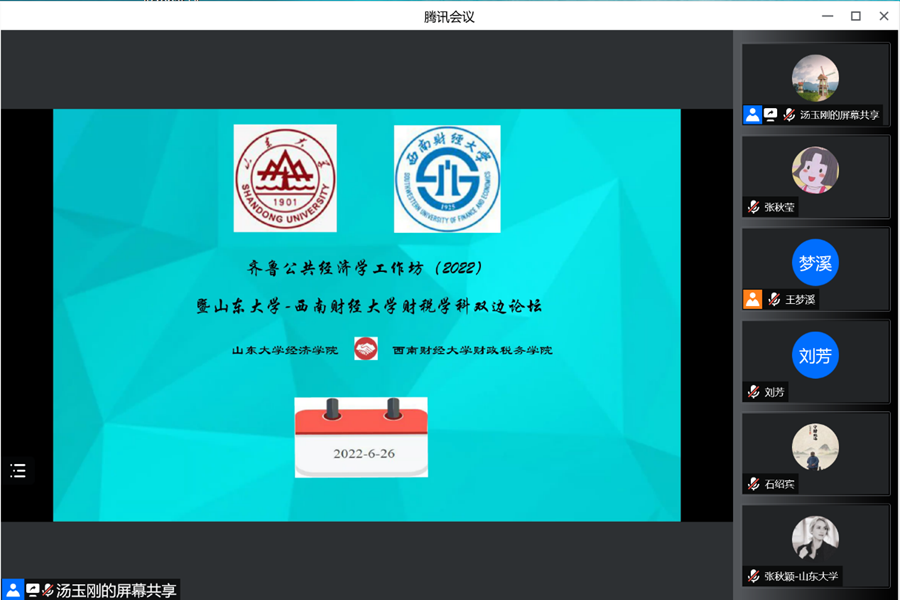900x600 pixels.
Task: Click blue host icon on 汤玉刚 participant tile
Action: click(752, 115)
